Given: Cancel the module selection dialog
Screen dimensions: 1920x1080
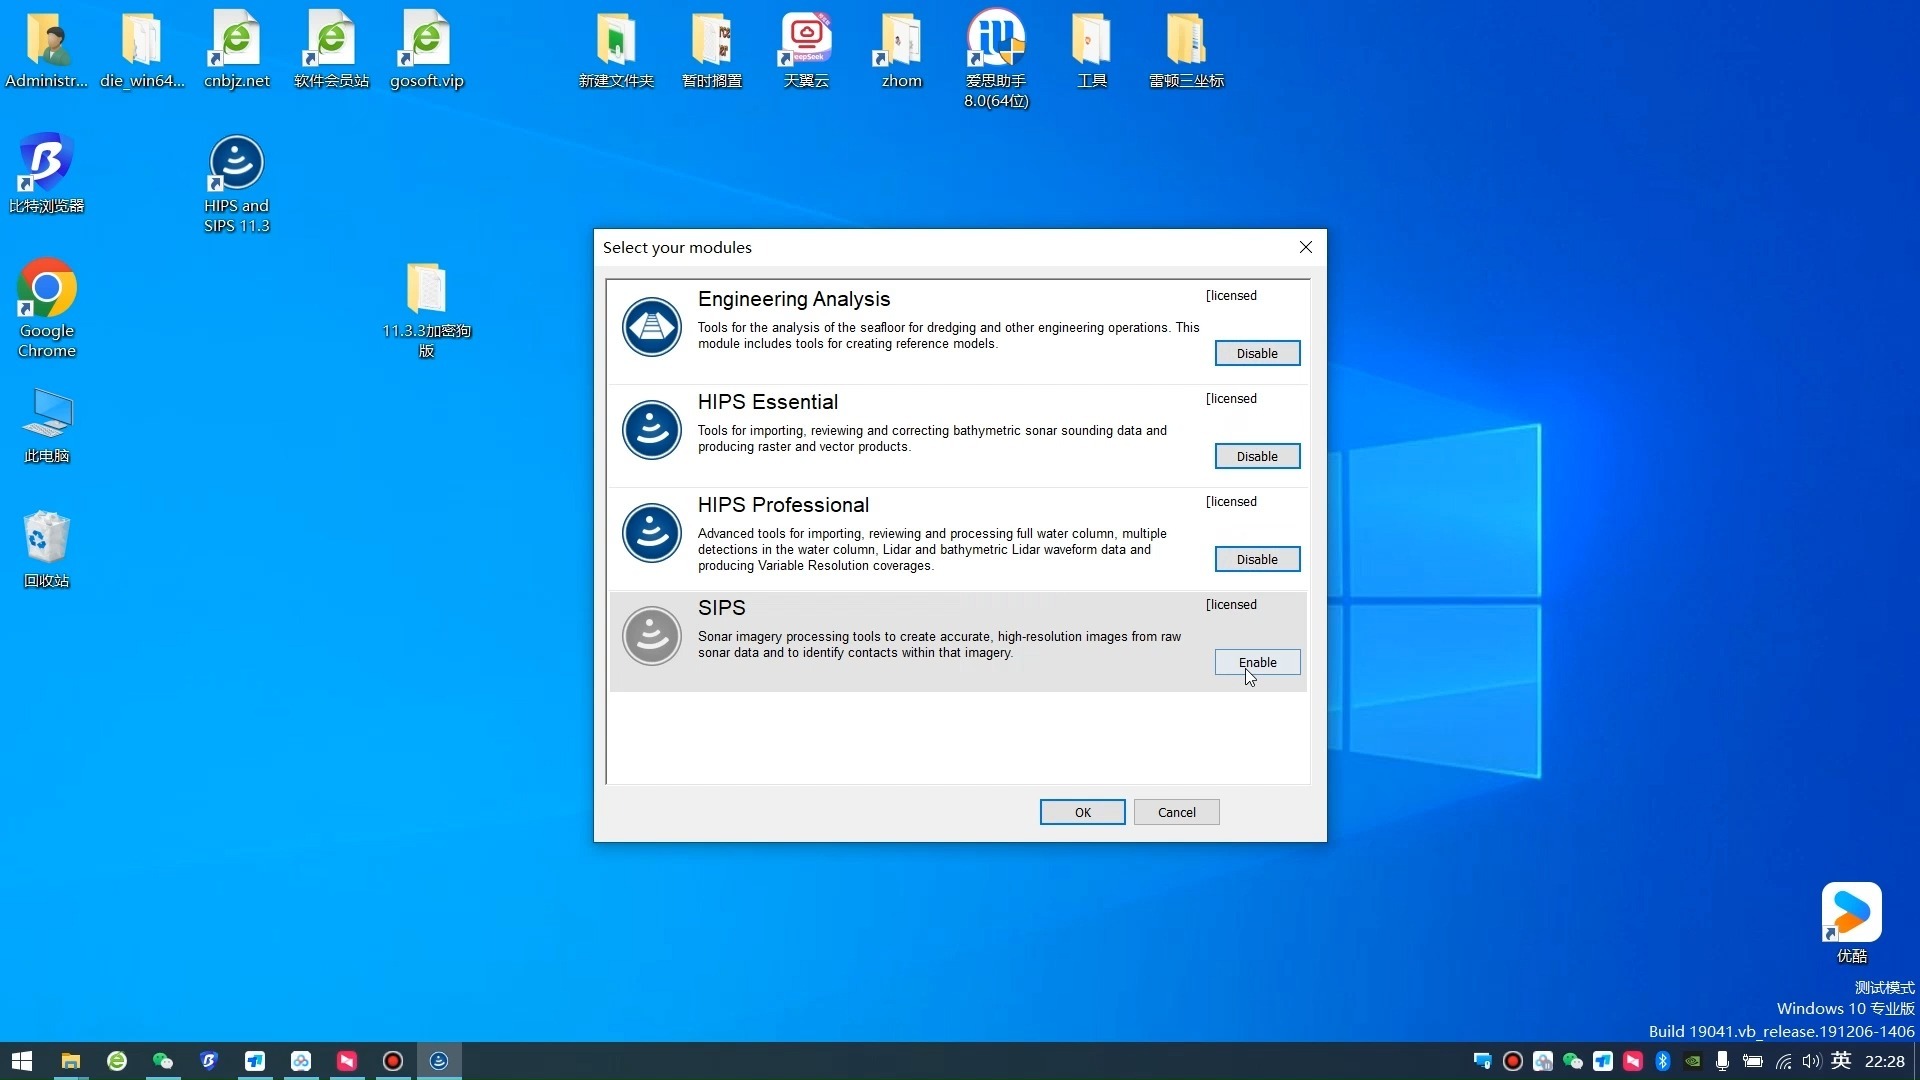Looking at the screenshot, I should pyautogui.click(x=1176, y=812).
